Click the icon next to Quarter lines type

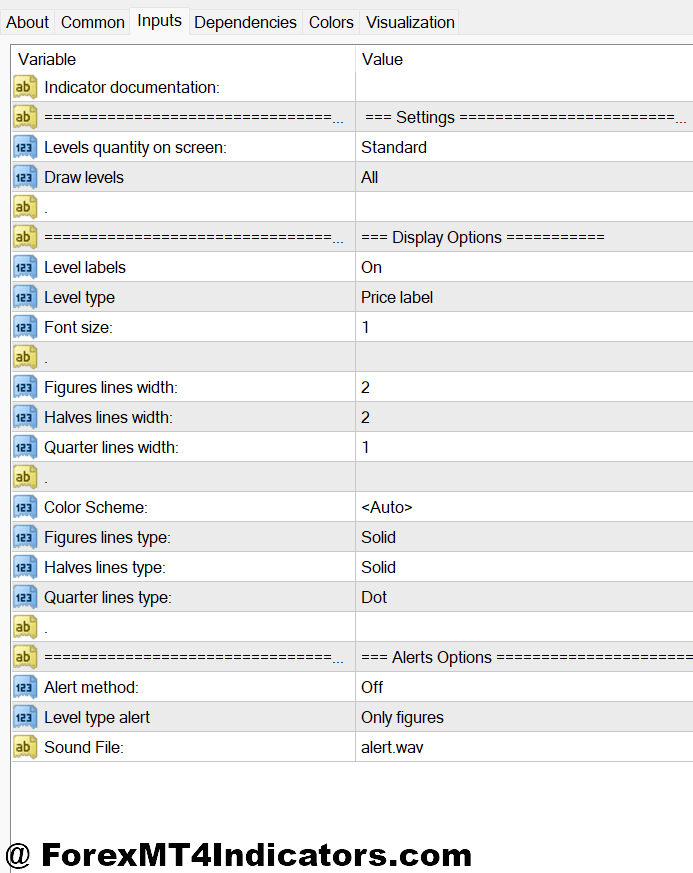click(25, 597)
